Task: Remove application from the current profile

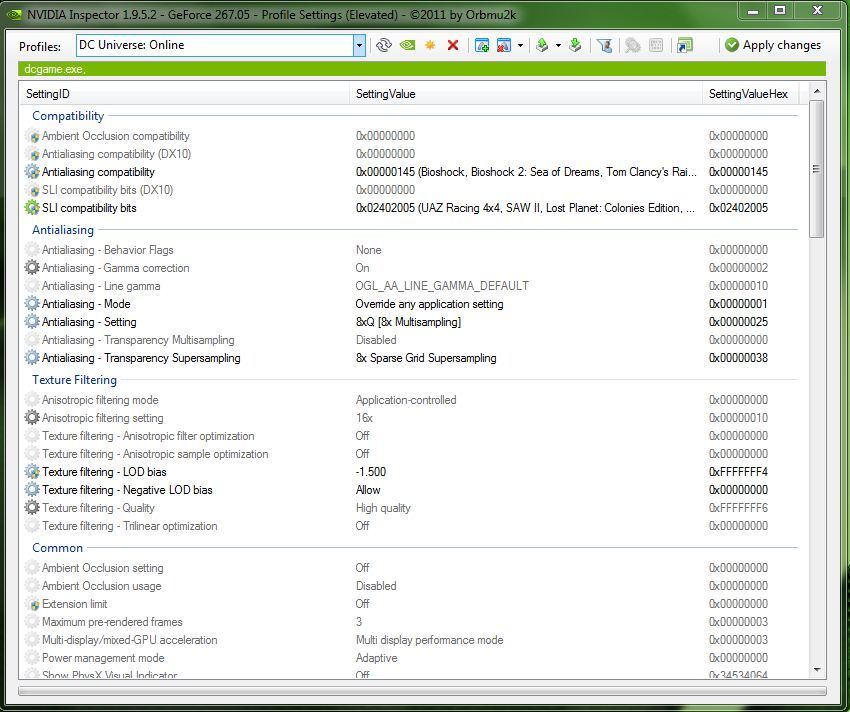Action: (504, 45)
